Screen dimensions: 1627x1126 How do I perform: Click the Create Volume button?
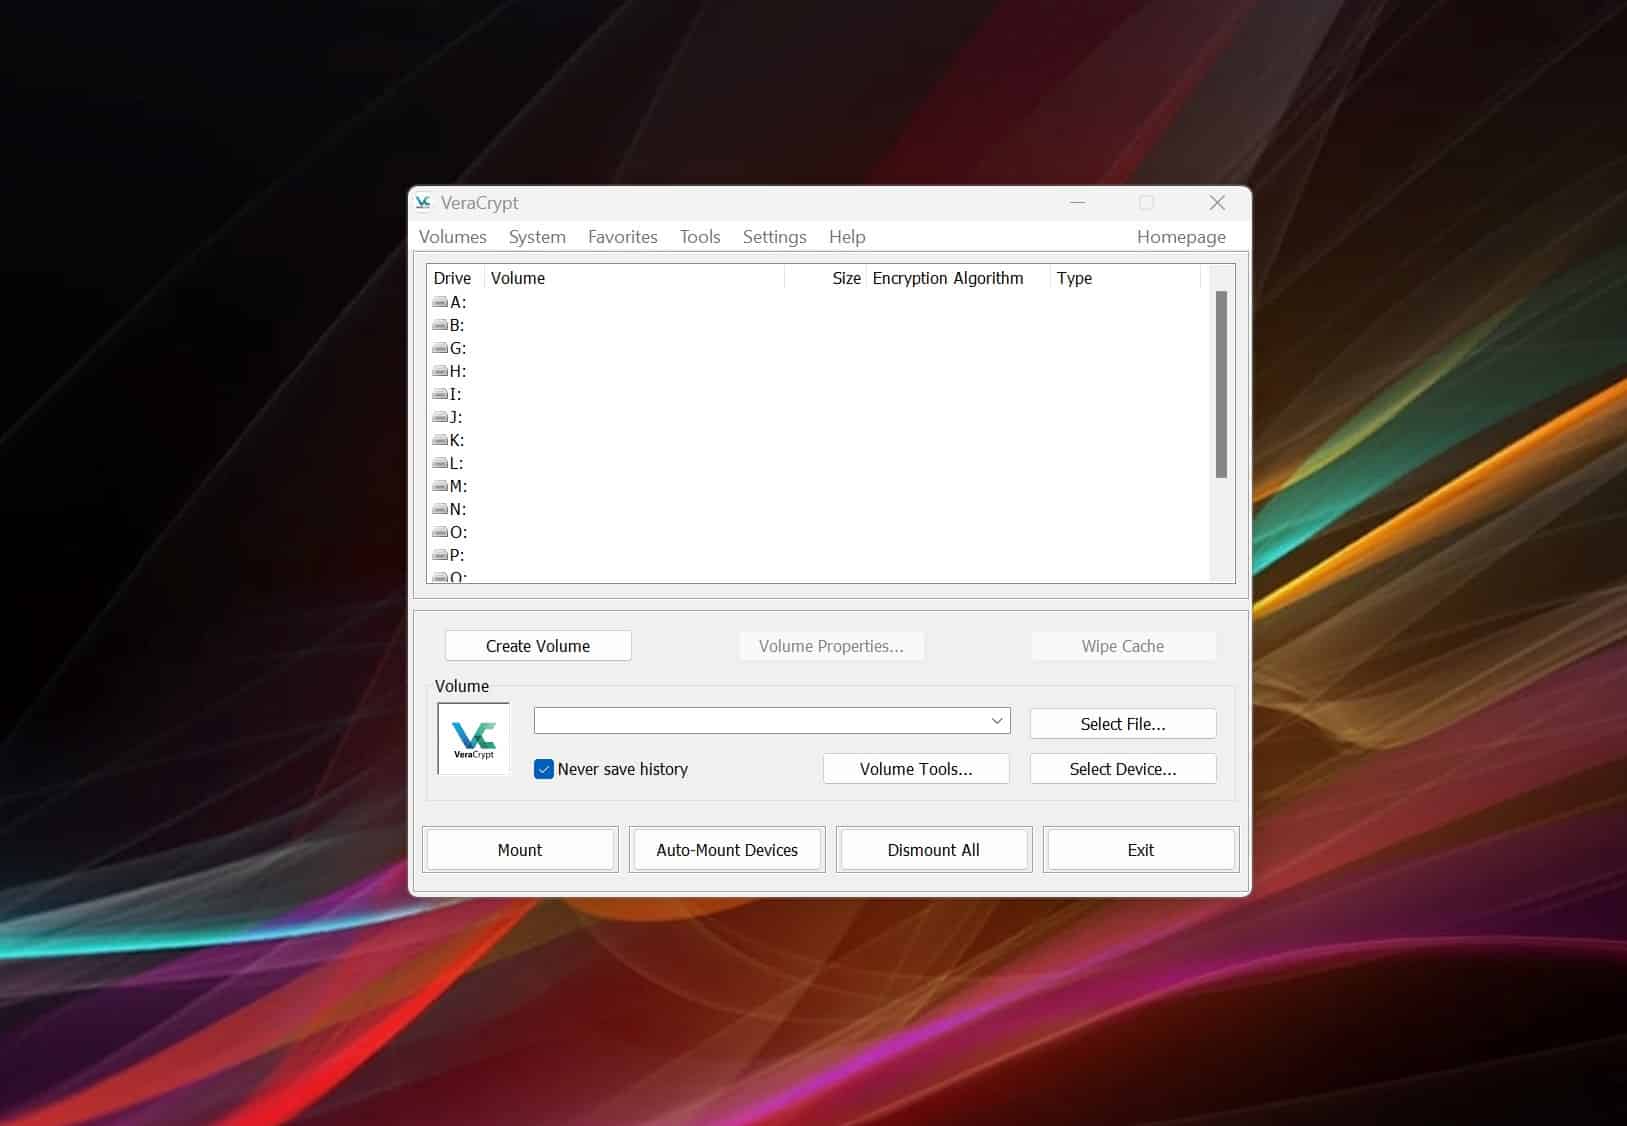click(538, 646)
